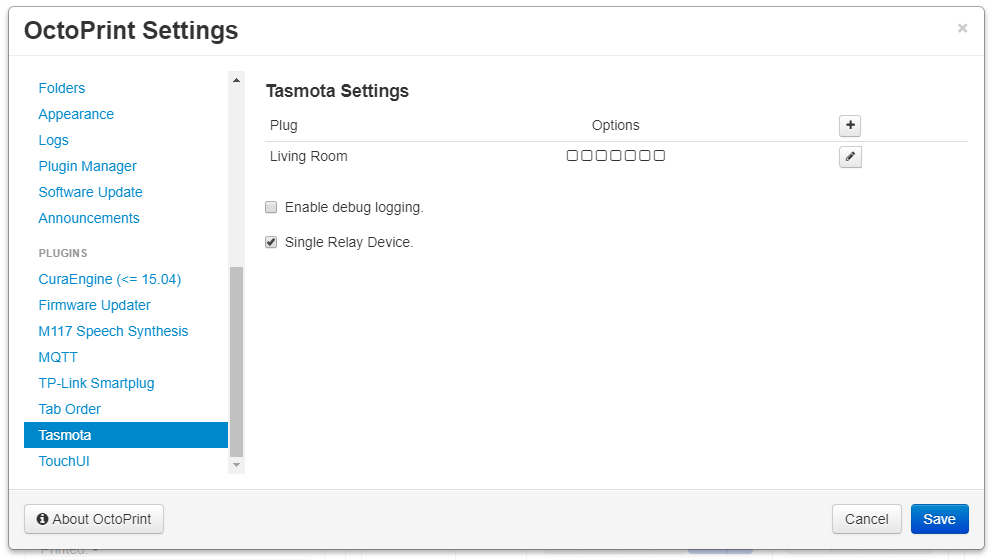Open Software Update settings
Viewport: 994px width, 560px height.
tap(90, 192)
